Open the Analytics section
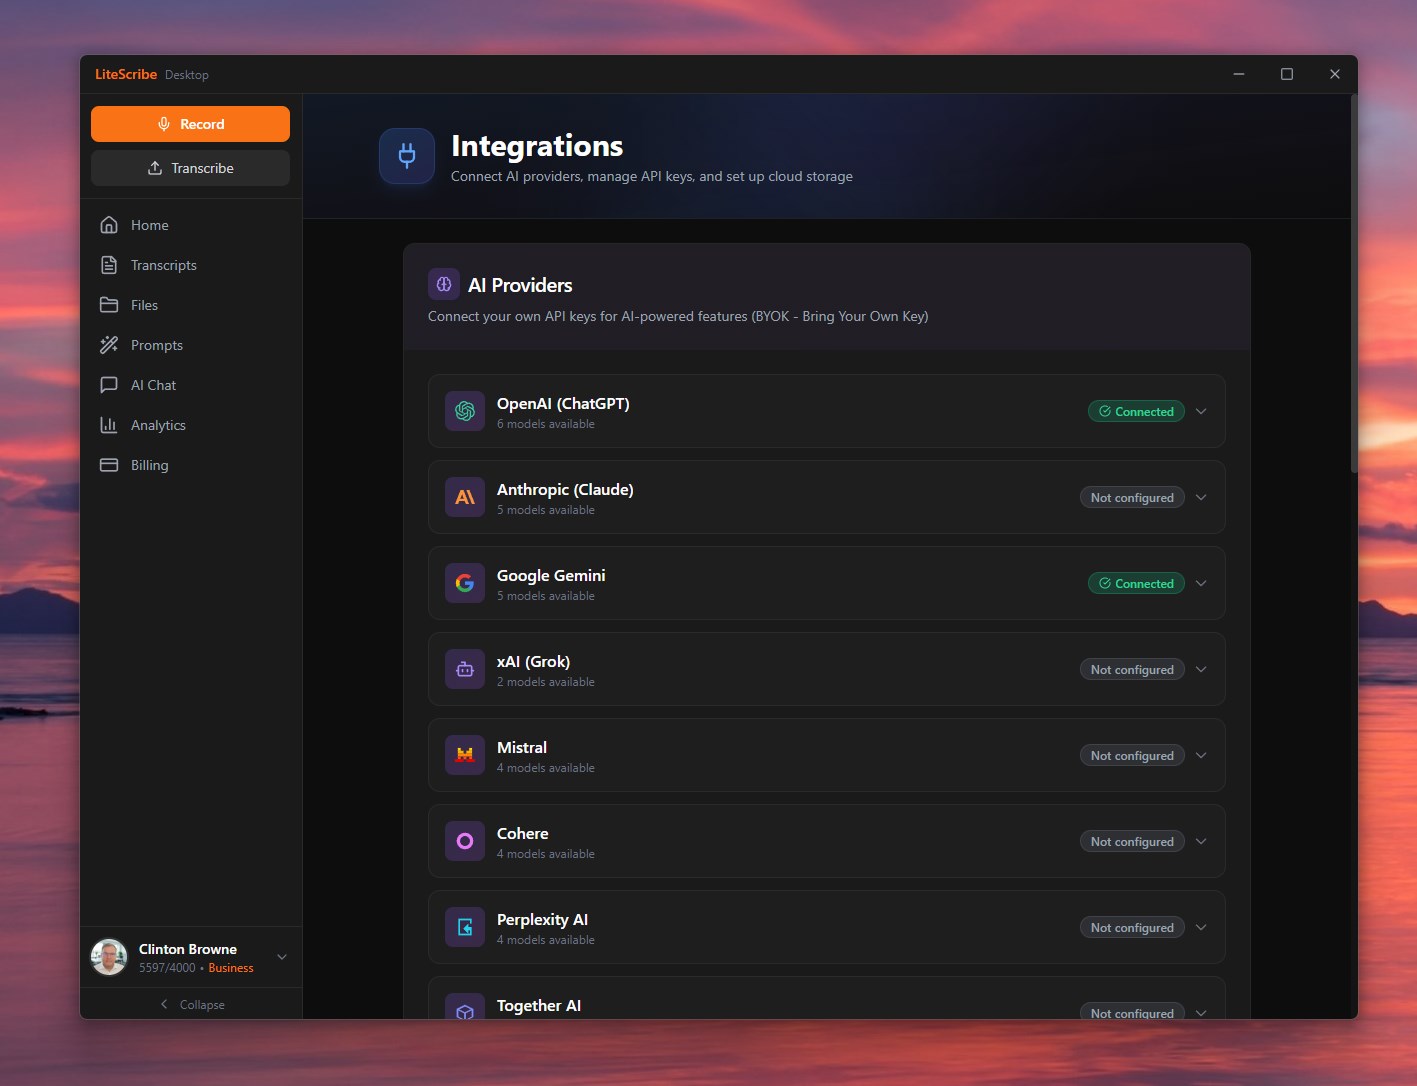Image resolution: width=1417 pixels, height=1086 pixels. (x=191, y=425)
